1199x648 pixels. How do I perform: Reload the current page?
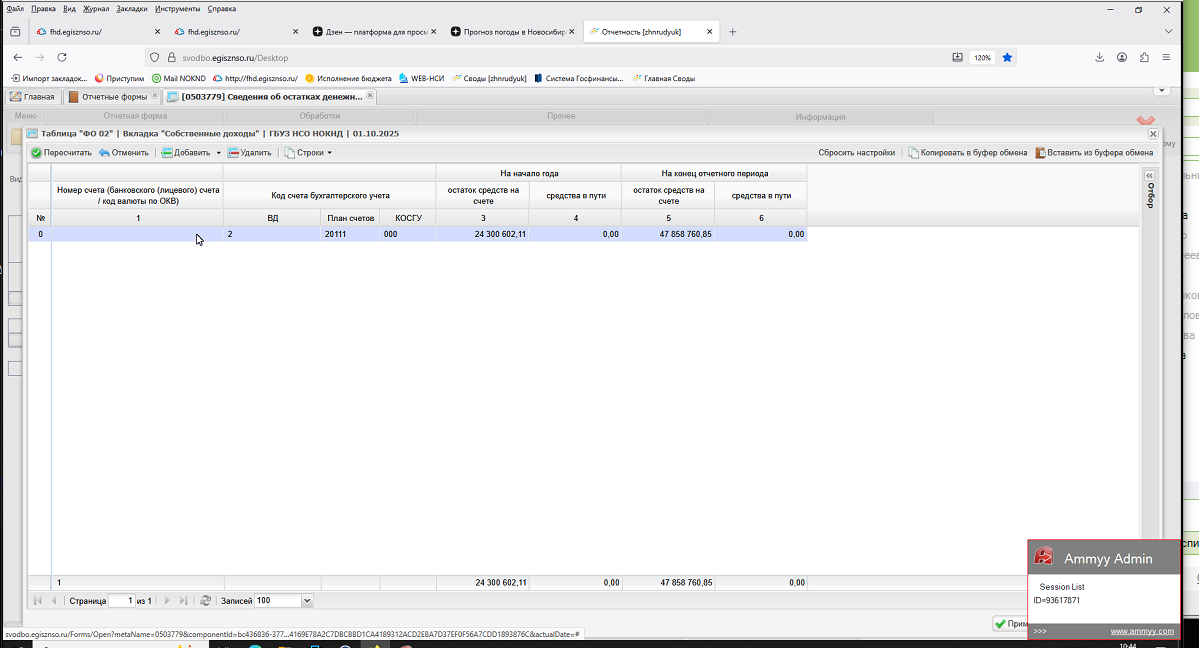coord(62,57)
